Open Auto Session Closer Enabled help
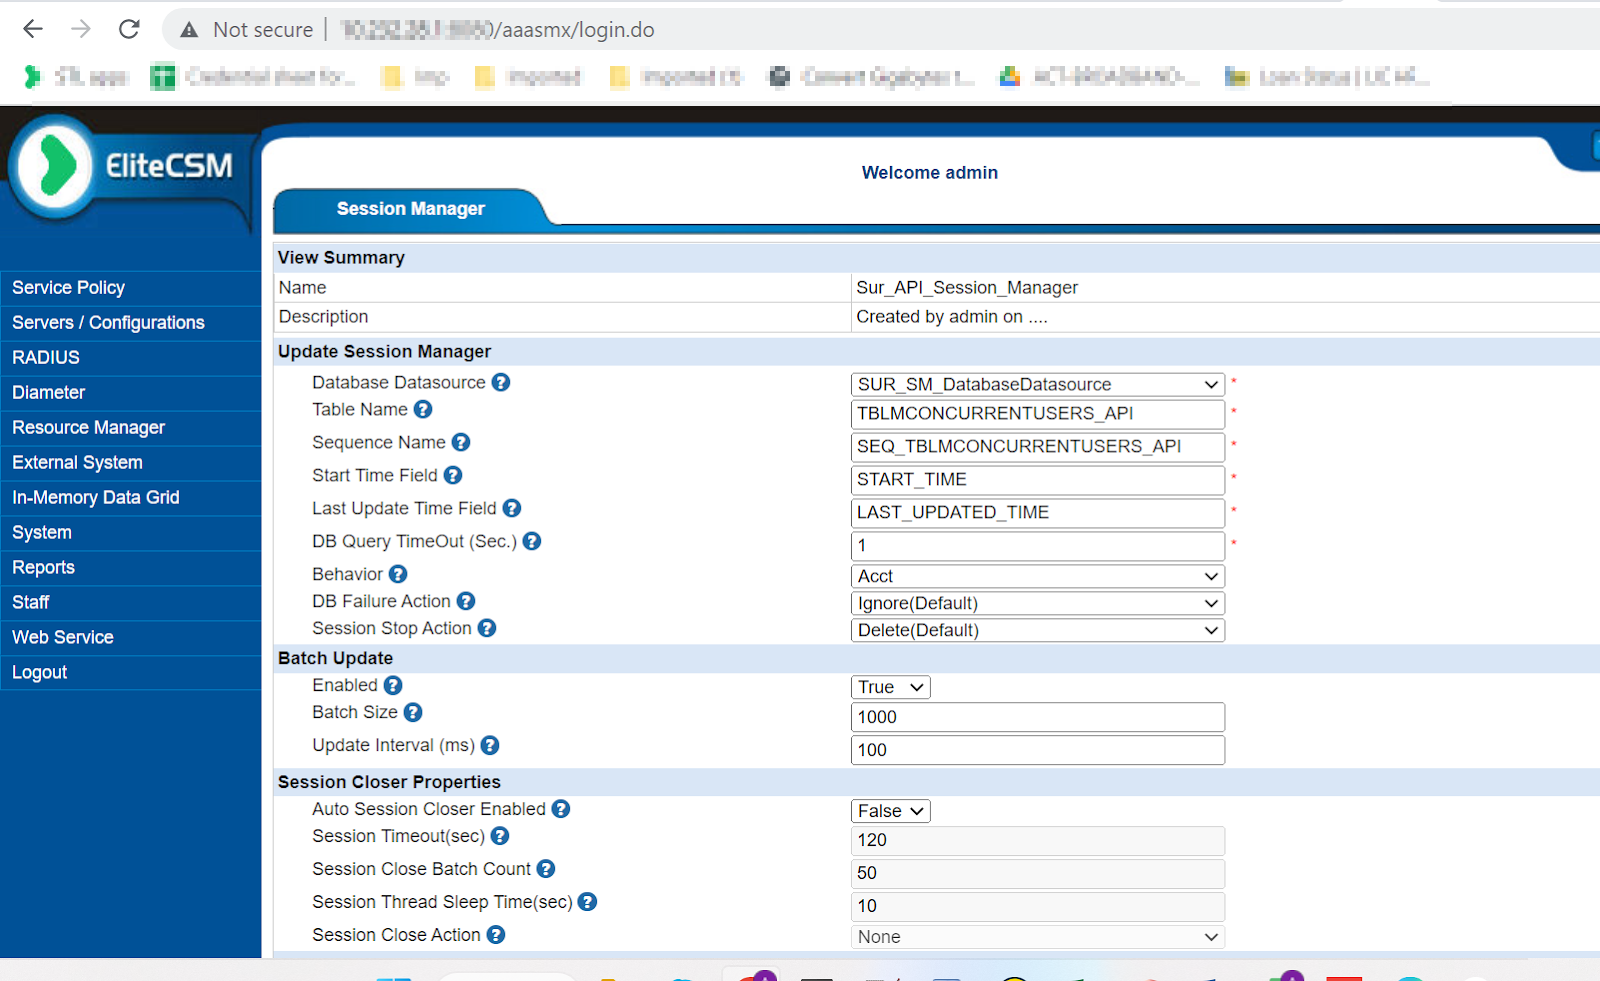The height and width of the screenshot is (981, 1600). pyautogui.click(x=561, y=809)
